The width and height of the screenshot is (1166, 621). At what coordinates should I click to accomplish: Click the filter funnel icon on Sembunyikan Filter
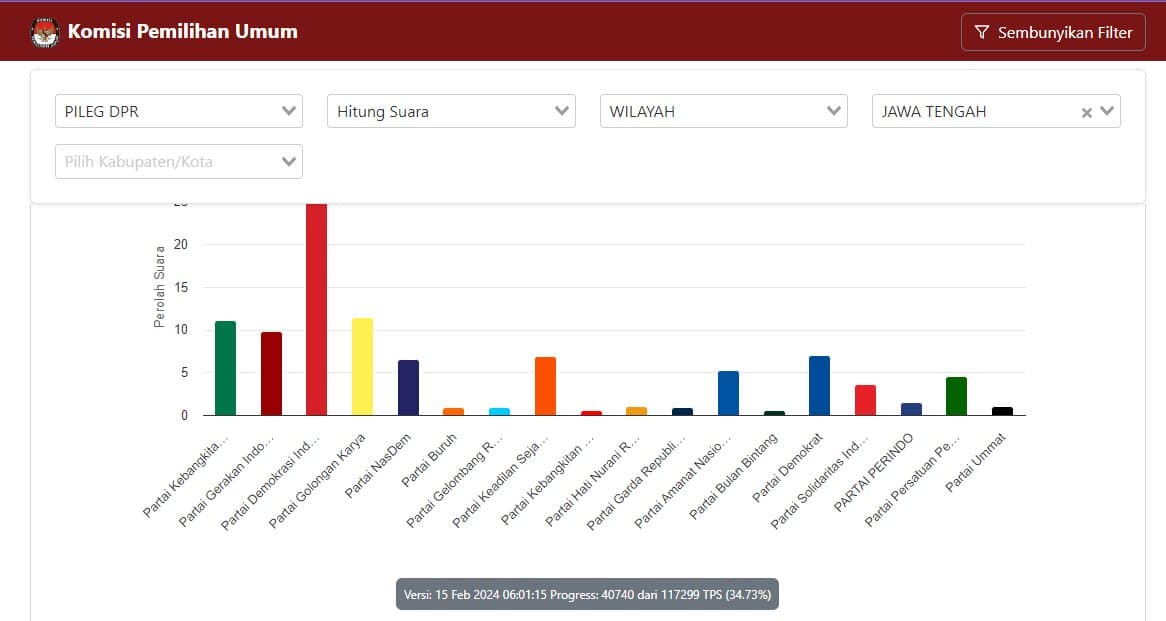coord(981,31)
